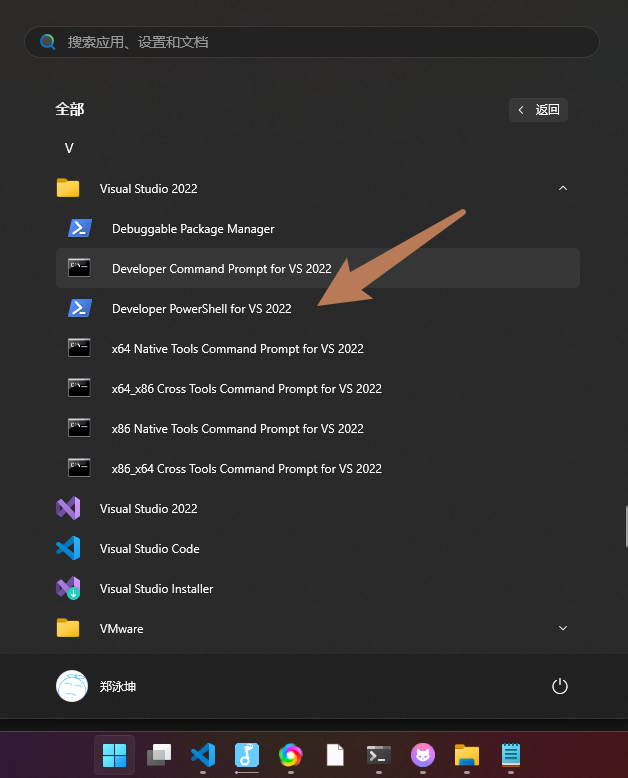Open x86 Native Tools Command Prompt for VS 2022
The width and height of the screenshot is (628, 778).
pos(238,429)
